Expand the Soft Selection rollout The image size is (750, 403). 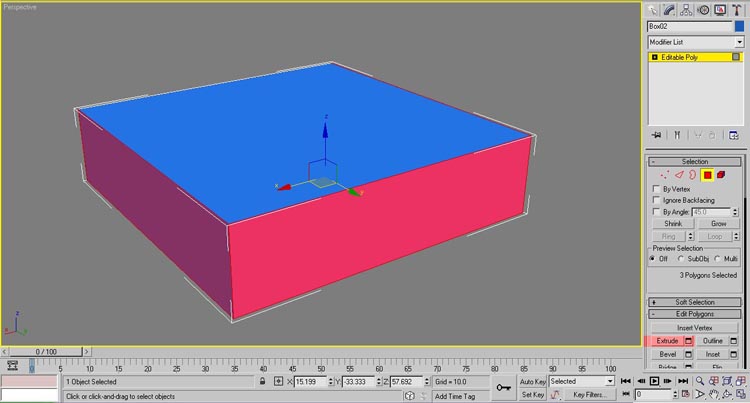pos(695,302)
